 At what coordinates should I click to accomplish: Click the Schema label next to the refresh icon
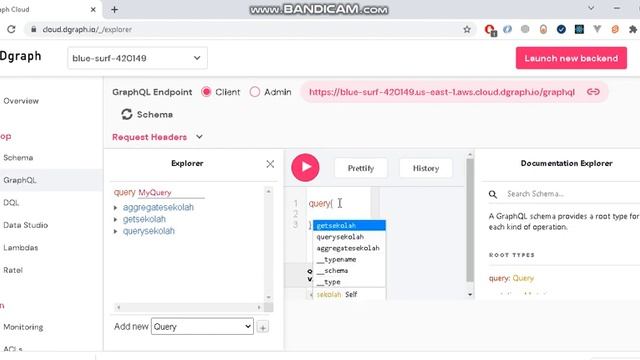(x=155, y=115)
